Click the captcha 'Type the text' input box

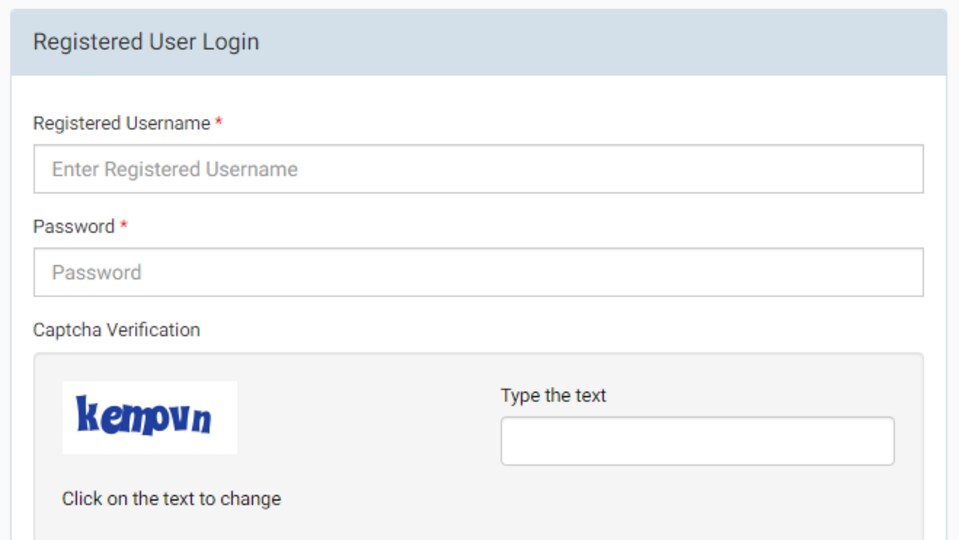tap(697, 441)
